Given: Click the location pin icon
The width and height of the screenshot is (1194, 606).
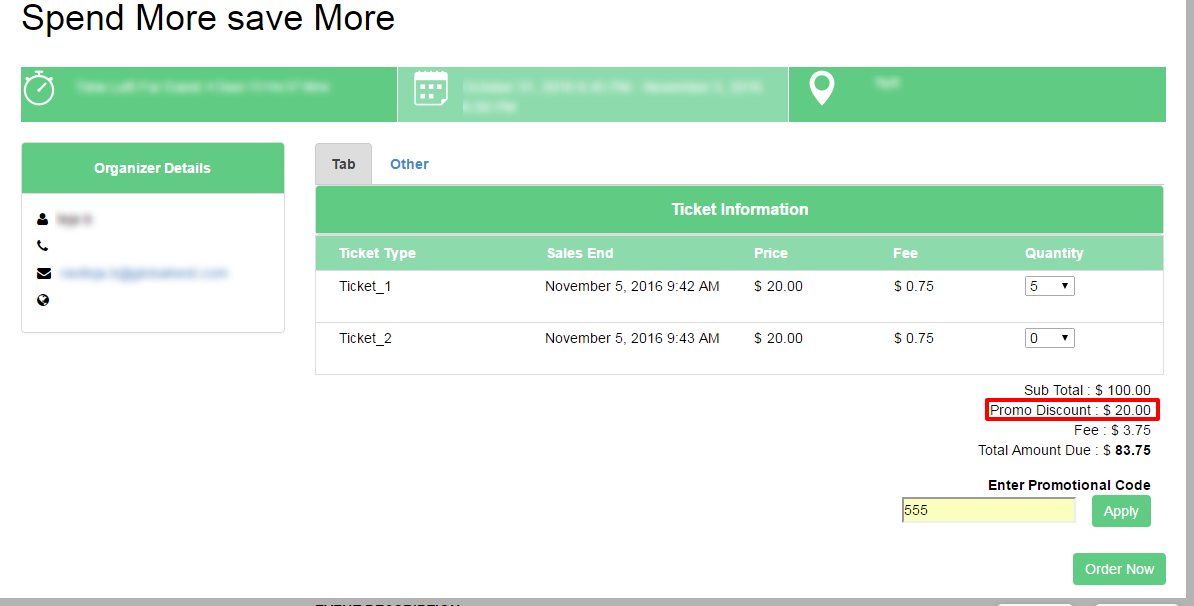Looking at the screenshot, I should (822, 88).
